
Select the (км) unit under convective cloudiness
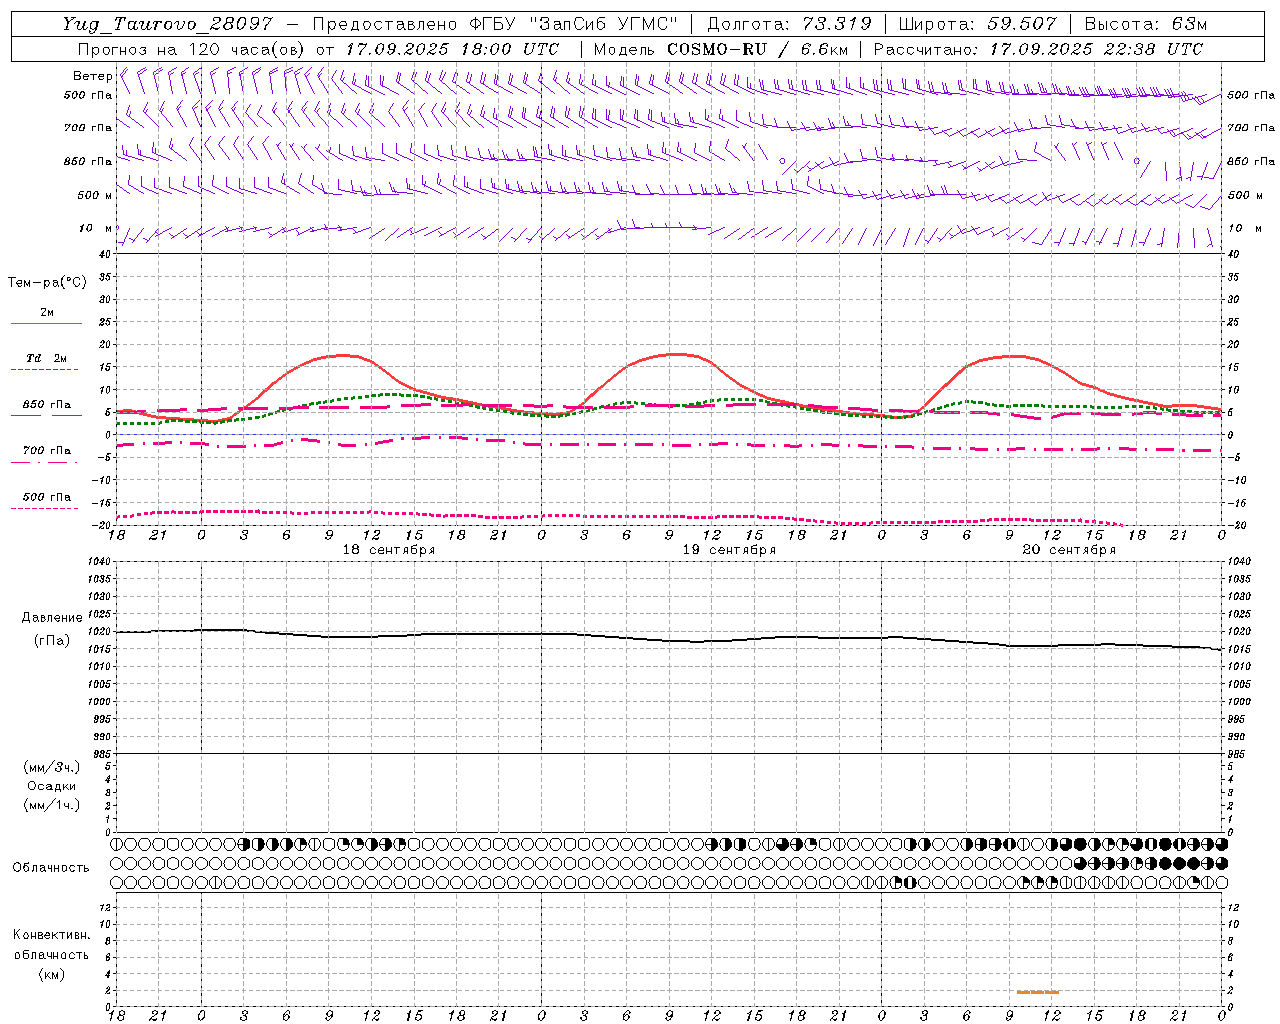coord(51,974)
